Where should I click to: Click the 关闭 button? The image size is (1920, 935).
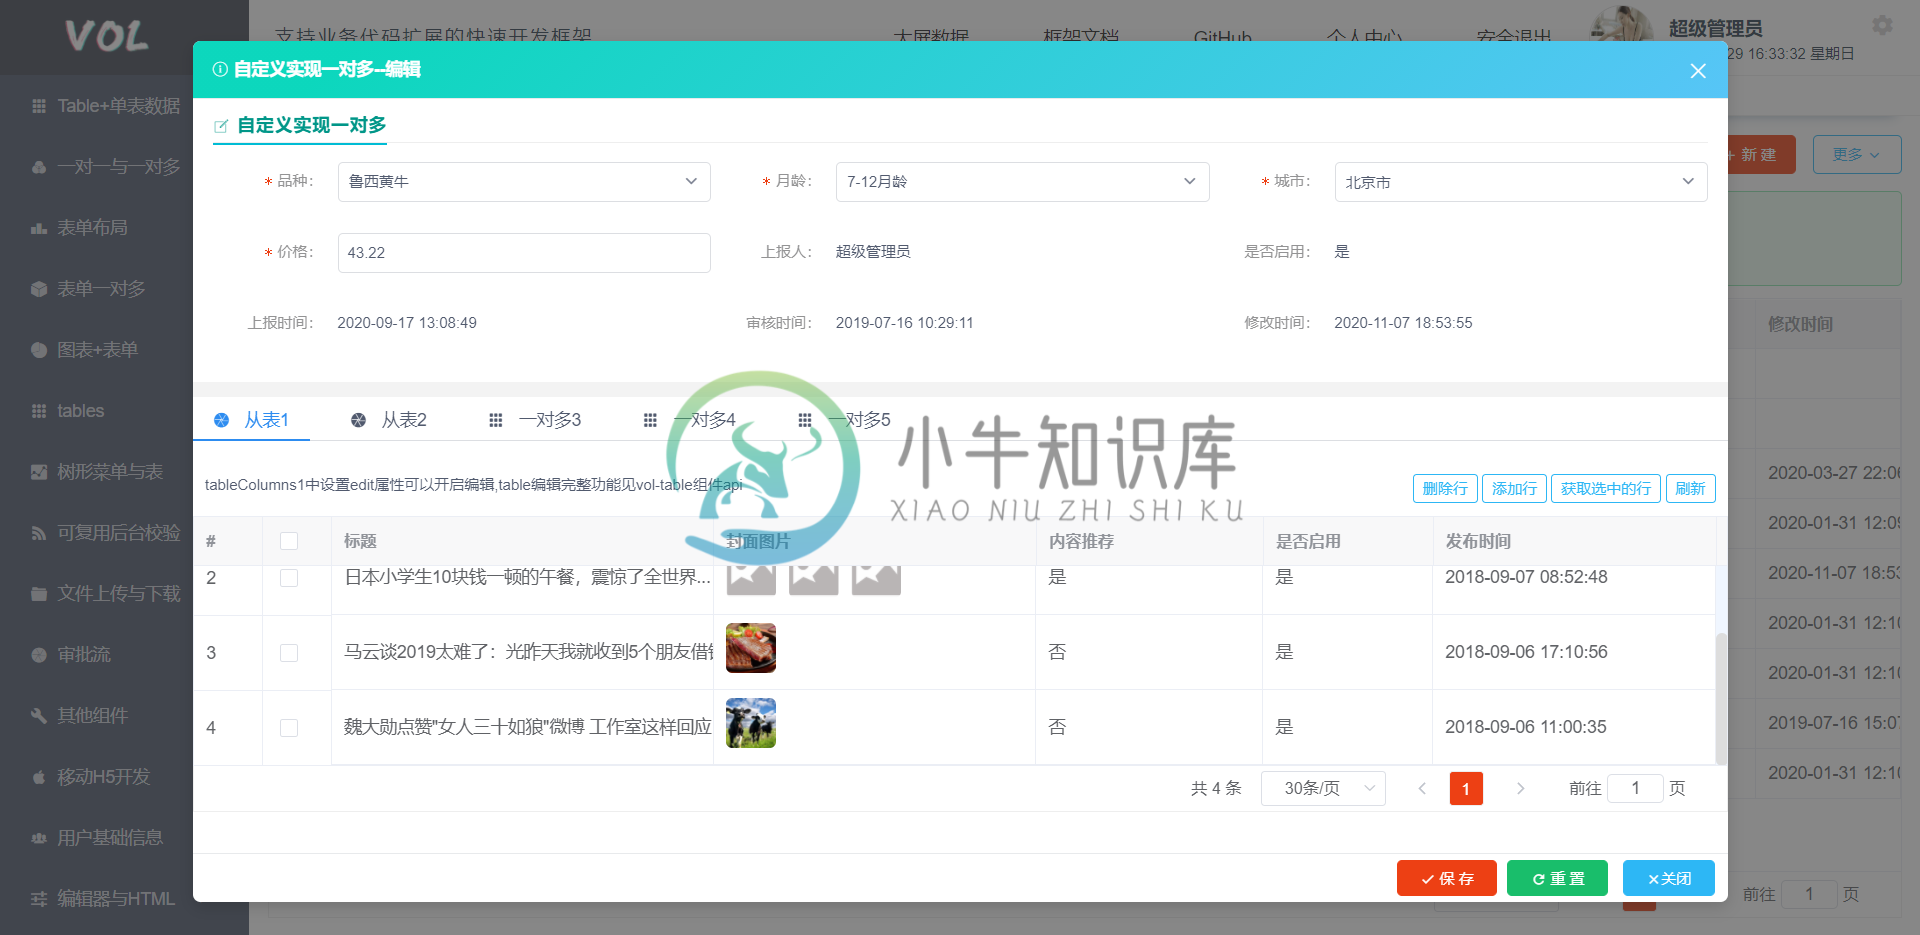[1668, 878]
